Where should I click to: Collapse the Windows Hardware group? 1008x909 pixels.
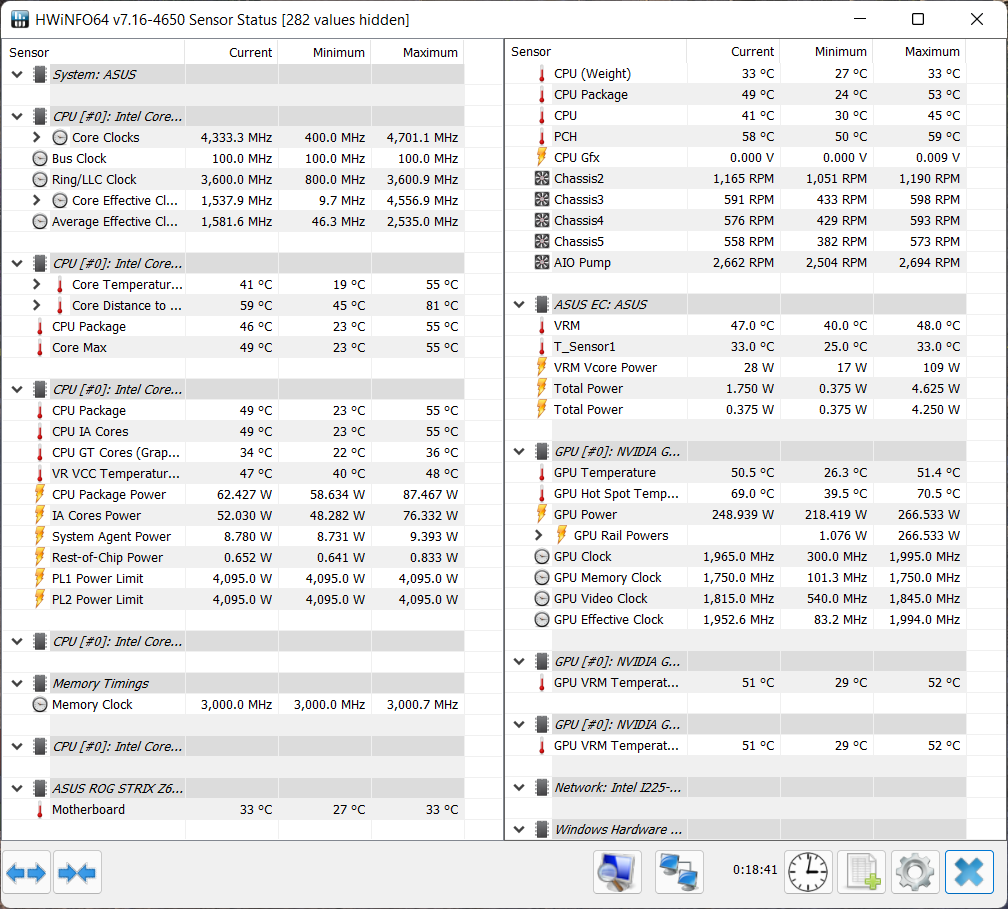pyautogui.click(x=519, y=829)
